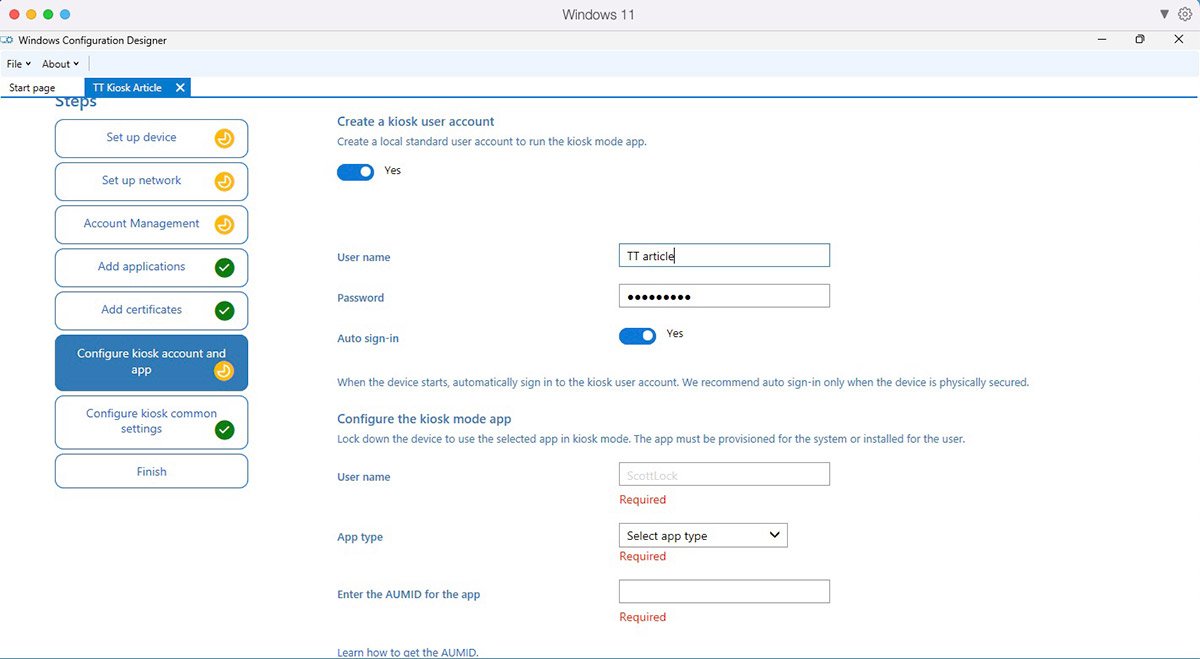Expand the File menu chevron
The width and height of the screenshot is (1200, 659).
(29, 63)
